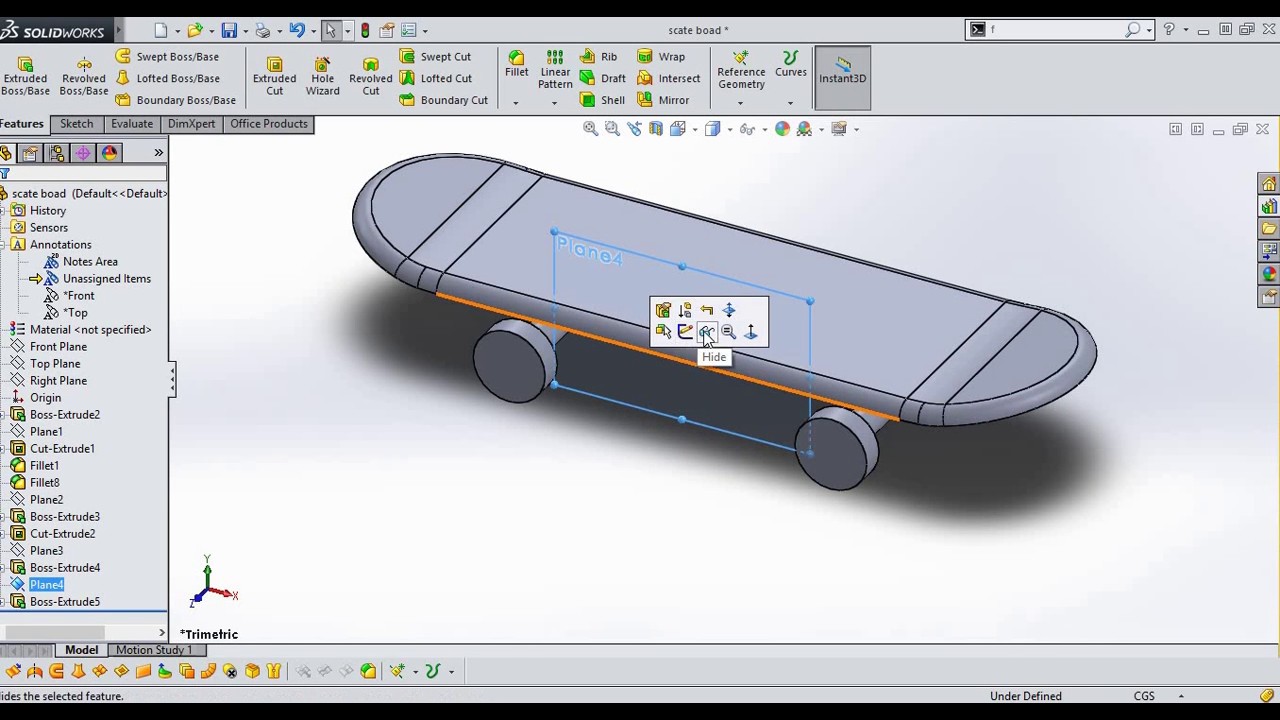Click the Reference Geometry tool
Viewport: 1280px width, 720px height.
741,69
